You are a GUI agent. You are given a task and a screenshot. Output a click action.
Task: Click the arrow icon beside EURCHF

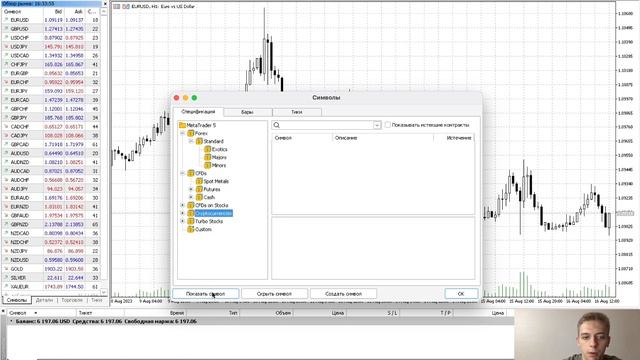[6, 82]
